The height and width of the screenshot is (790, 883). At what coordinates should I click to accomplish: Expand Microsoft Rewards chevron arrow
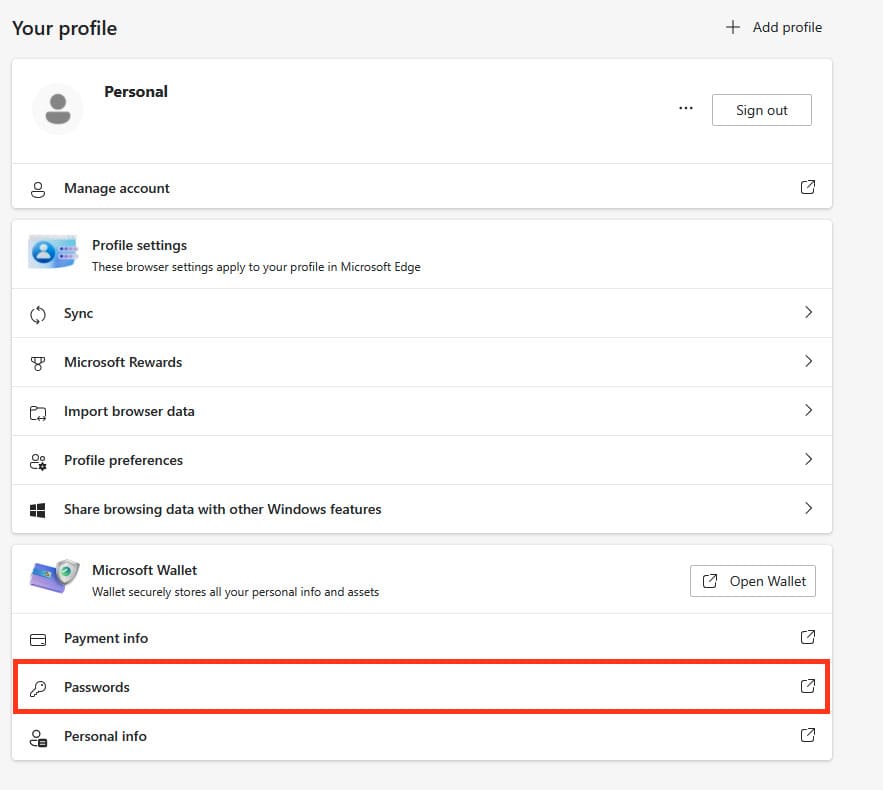click(x=808, y=362)
